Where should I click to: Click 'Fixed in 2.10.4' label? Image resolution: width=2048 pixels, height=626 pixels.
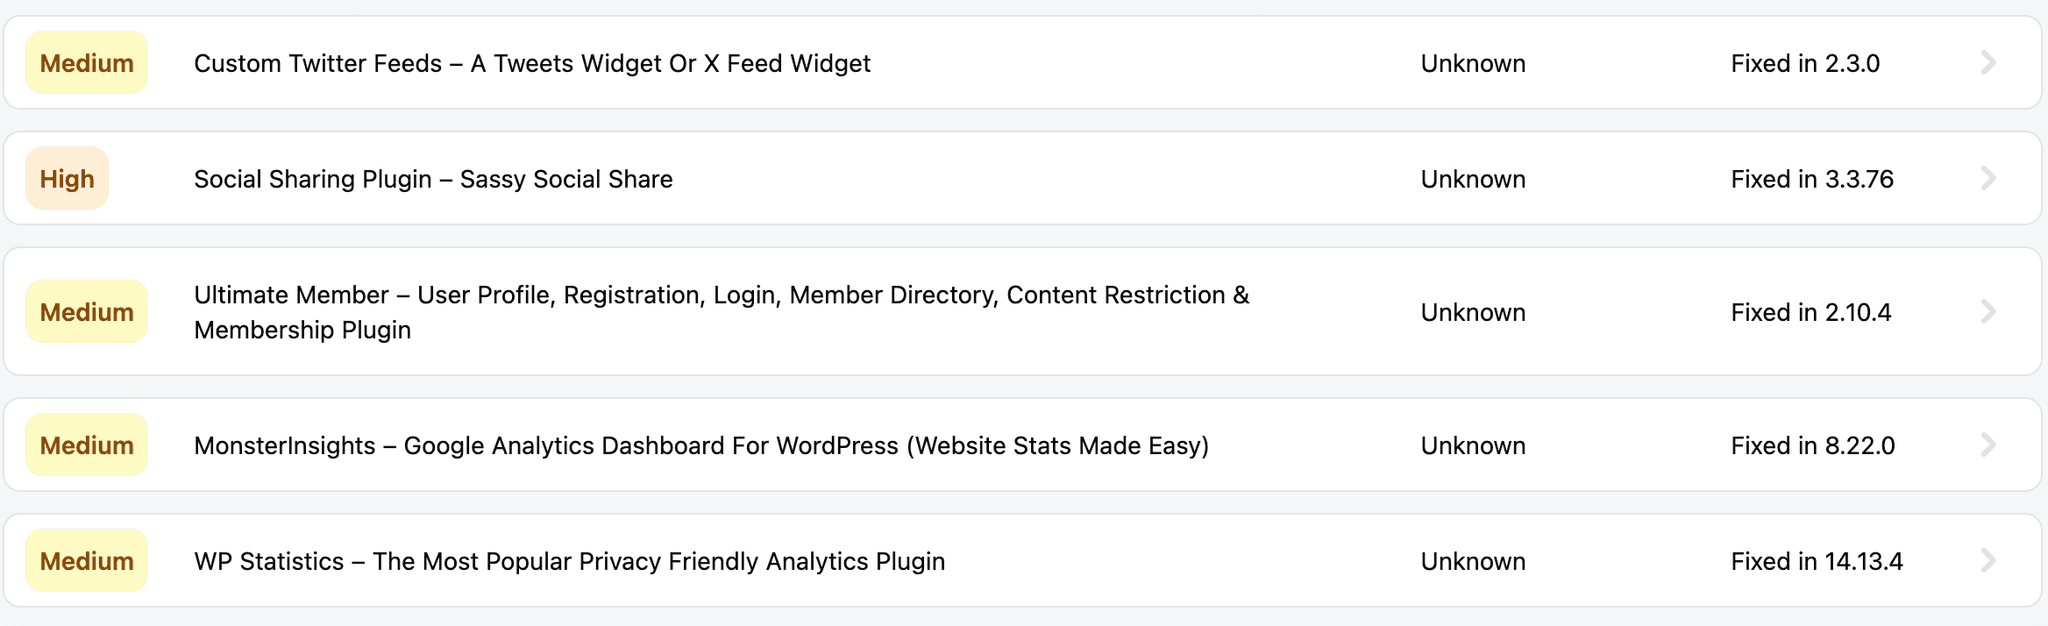tap(1812, 313)
